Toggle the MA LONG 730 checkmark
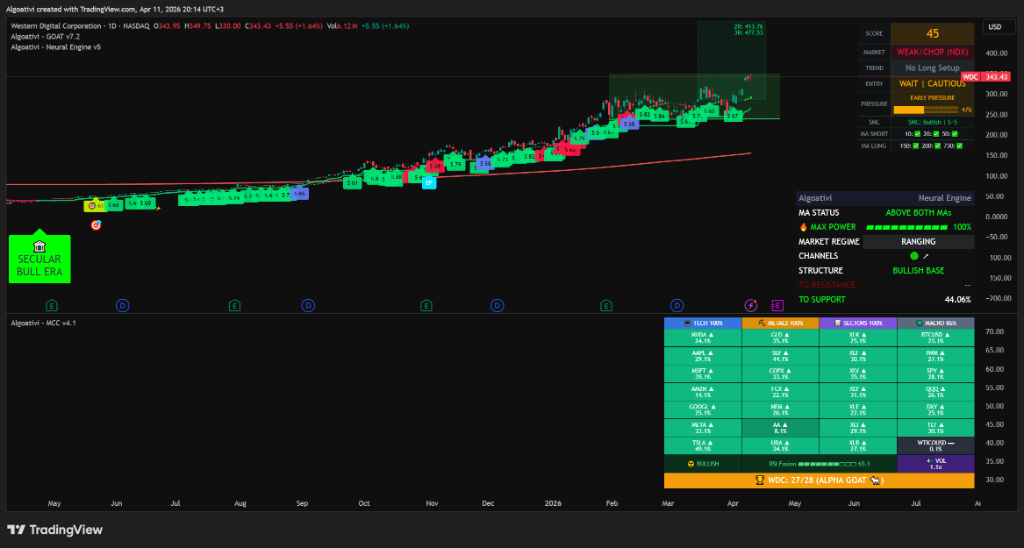 [x=959, y=146]
